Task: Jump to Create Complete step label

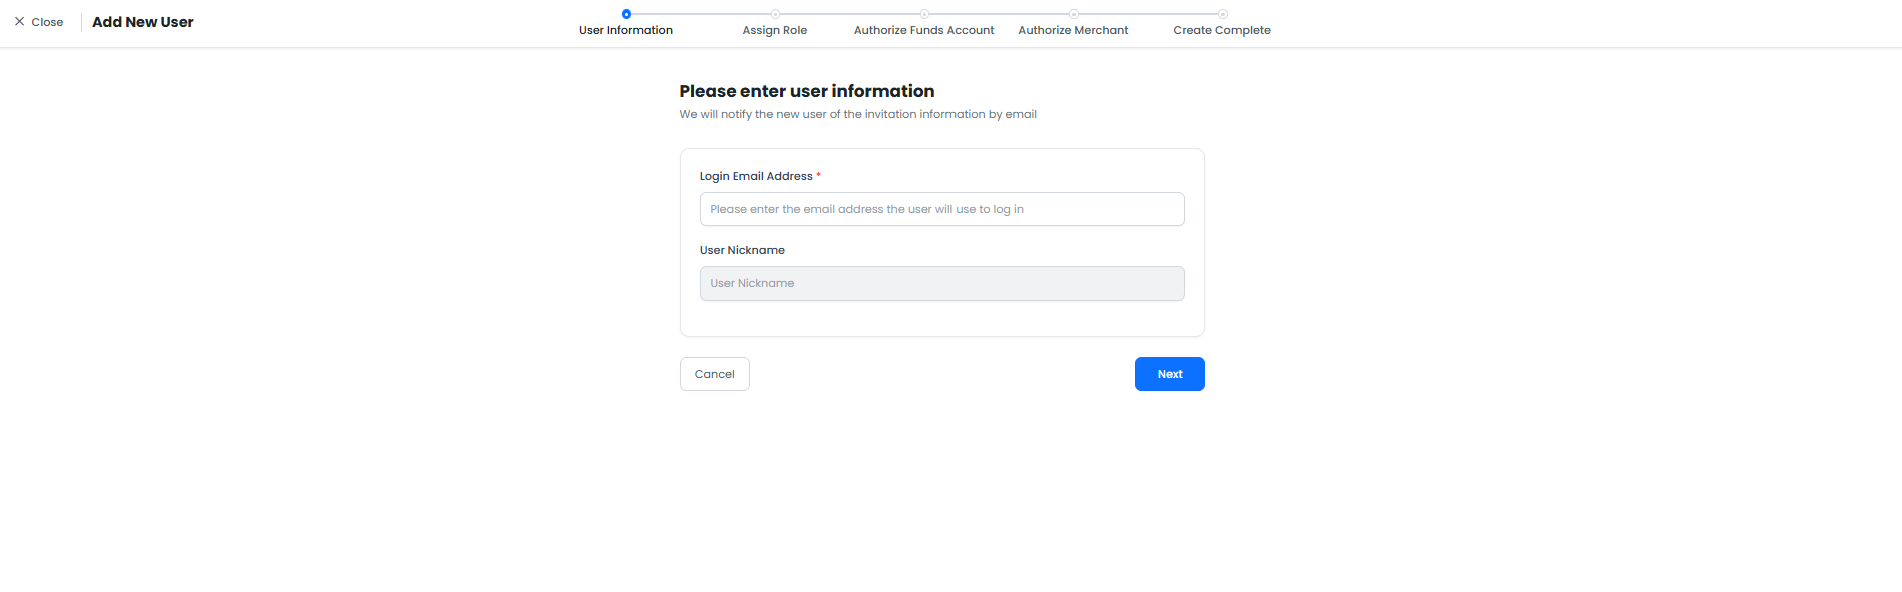Action: pyautogui.click(x=1222, y=30)
